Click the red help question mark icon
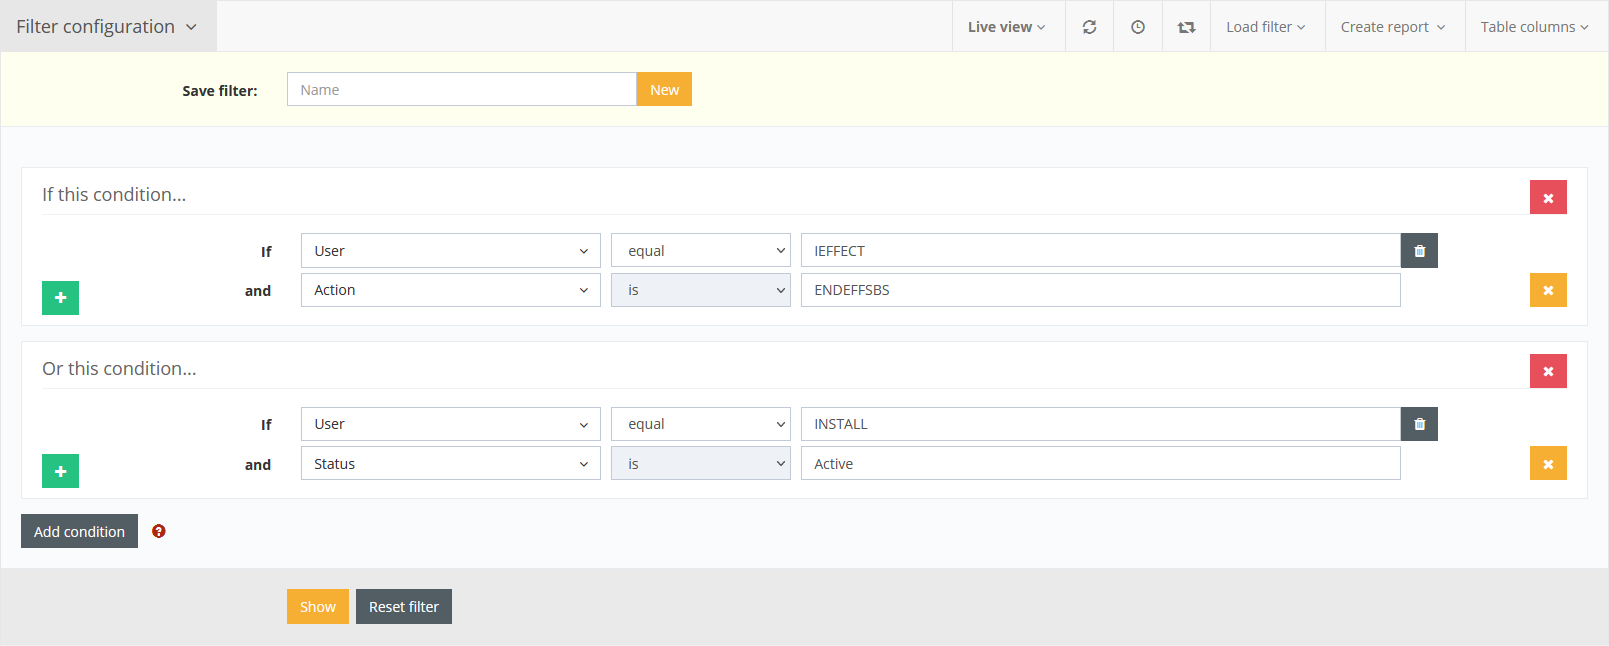The height and width of the screenshot is (646, 1609). 159,531
